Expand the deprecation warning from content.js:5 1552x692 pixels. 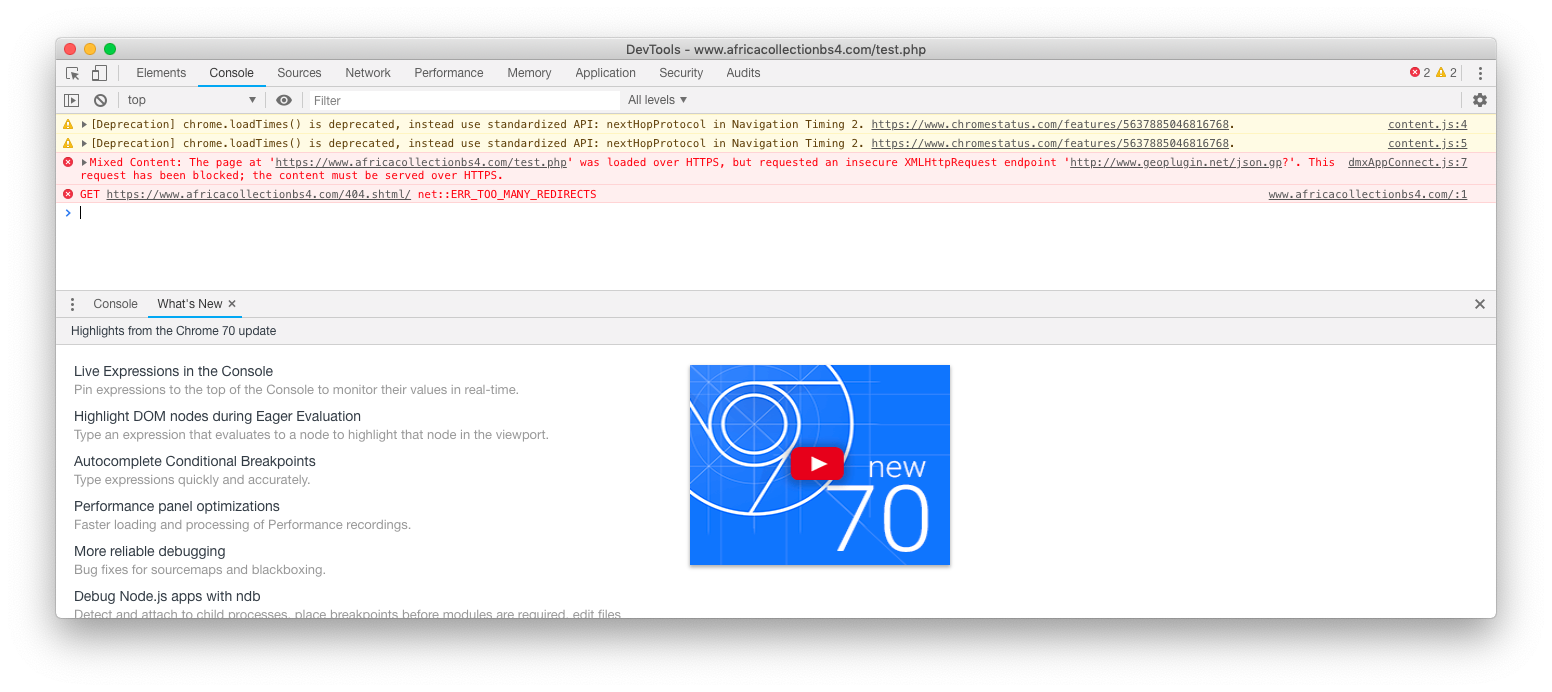pyautogui.click(x=85, y=144)
